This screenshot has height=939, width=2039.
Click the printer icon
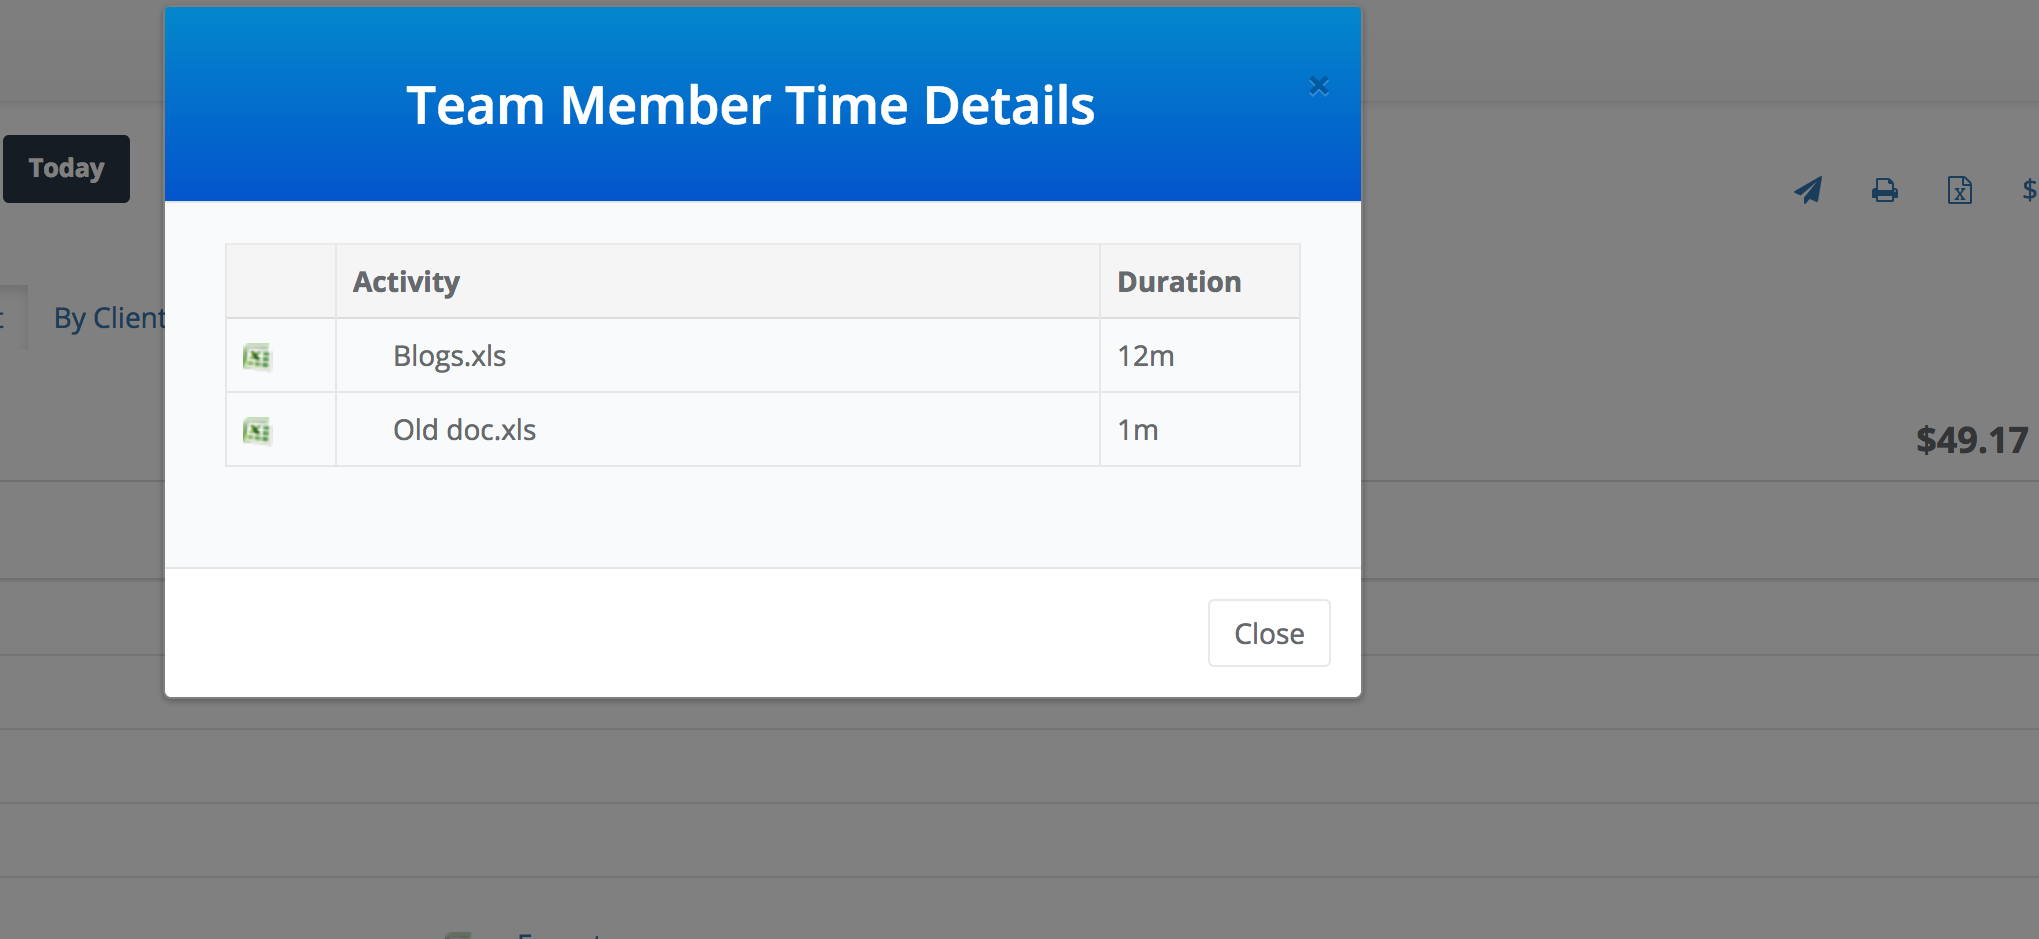pos(1884,190)
